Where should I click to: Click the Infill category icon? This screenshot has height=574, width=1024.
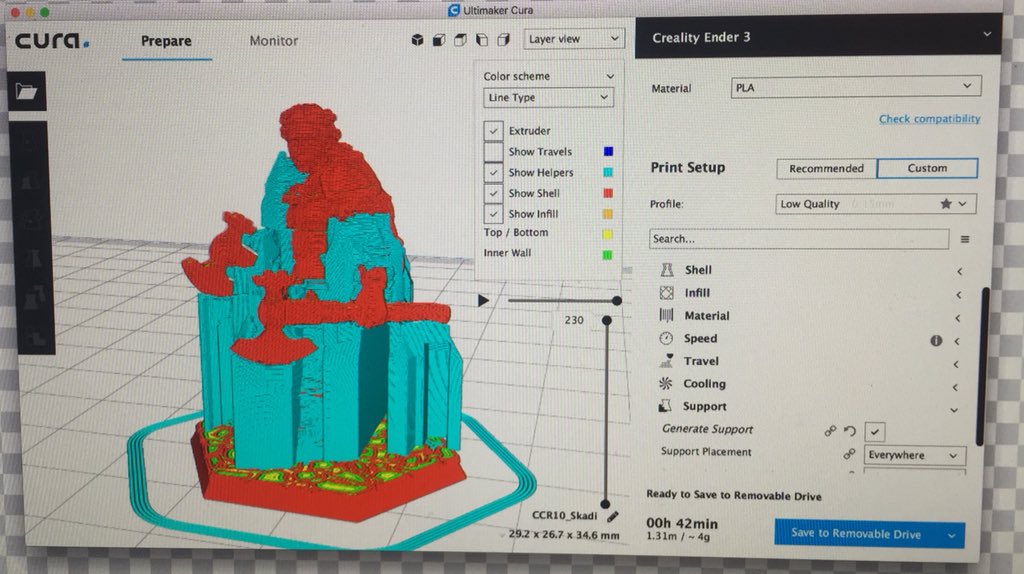(x=666, y=293)
